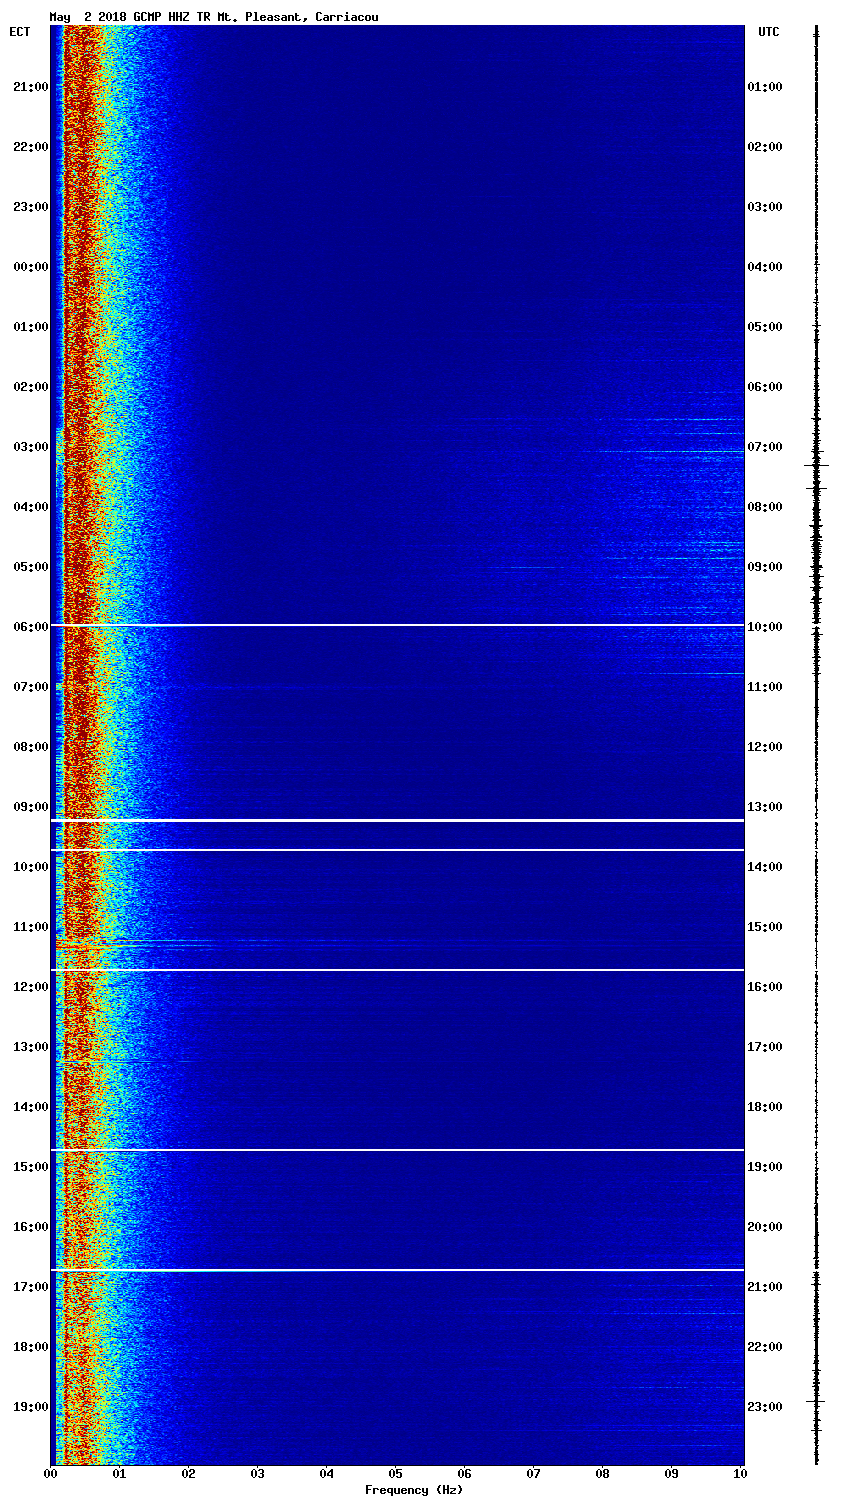Click 17:00 on the UTC time axis

click(765, 1047)
